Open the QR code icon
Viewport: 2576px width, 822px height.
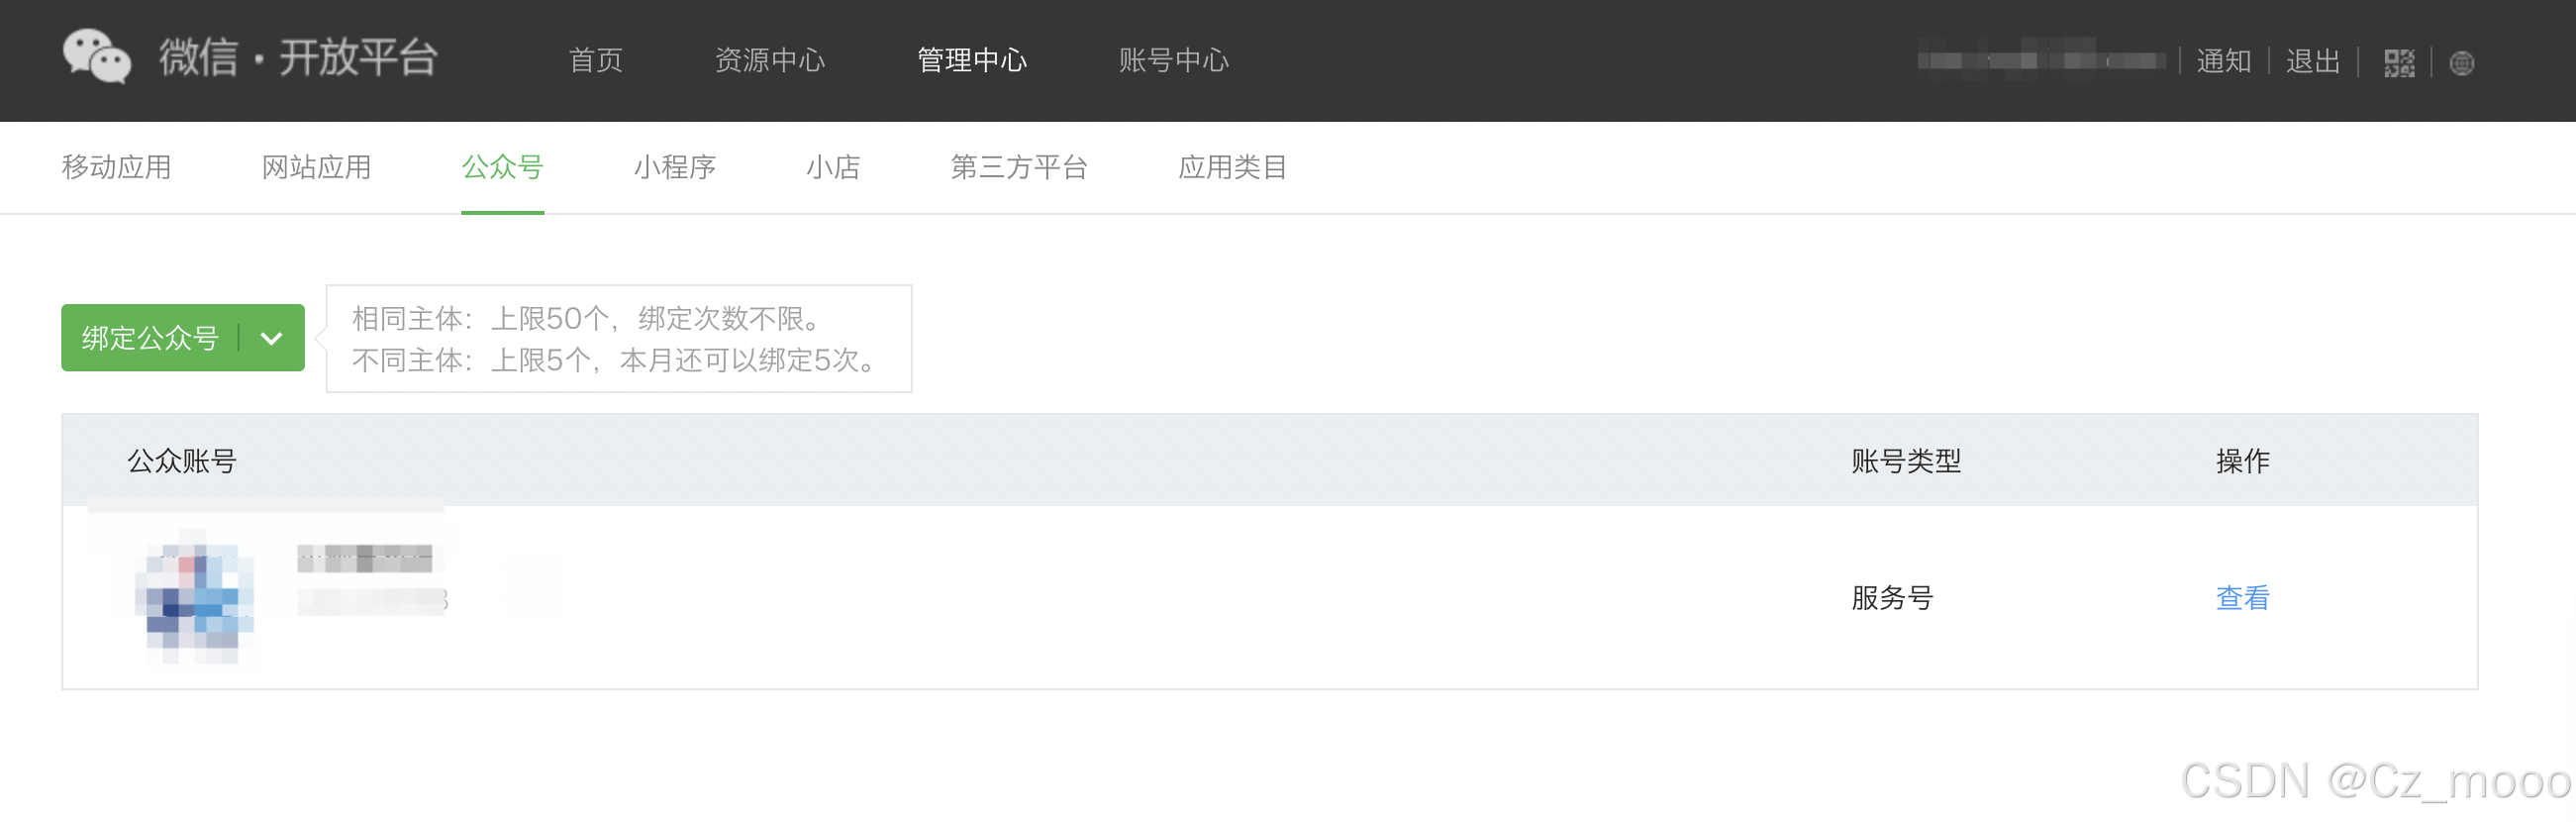[2398, 63]
